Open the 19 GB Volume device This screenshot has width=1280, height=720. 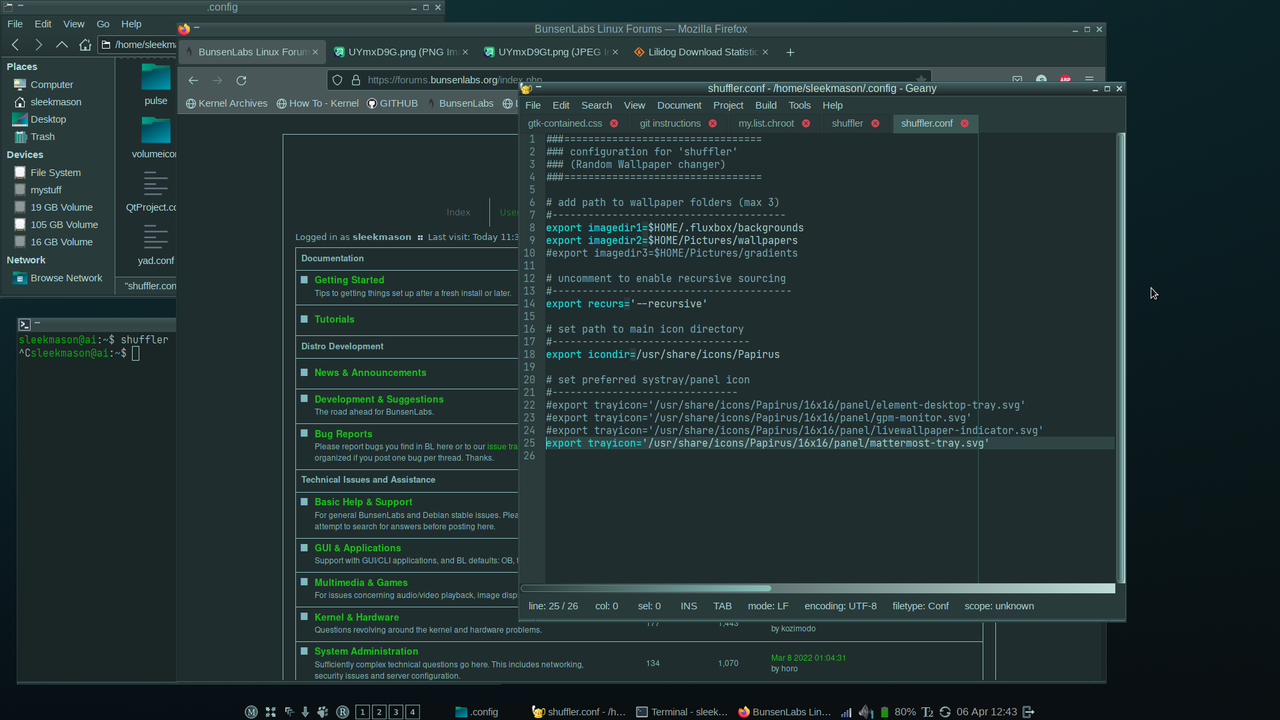click(53, 207)
